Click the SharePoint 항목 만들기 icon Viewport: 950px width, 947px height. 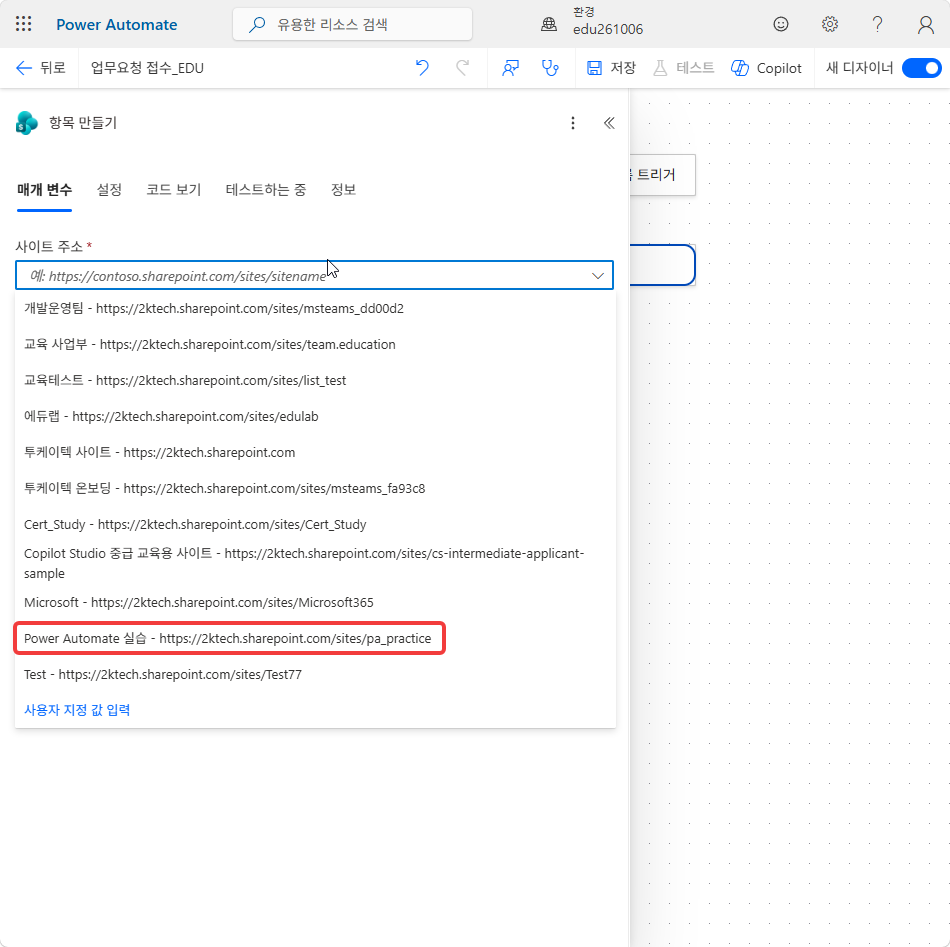coord(27,123)
